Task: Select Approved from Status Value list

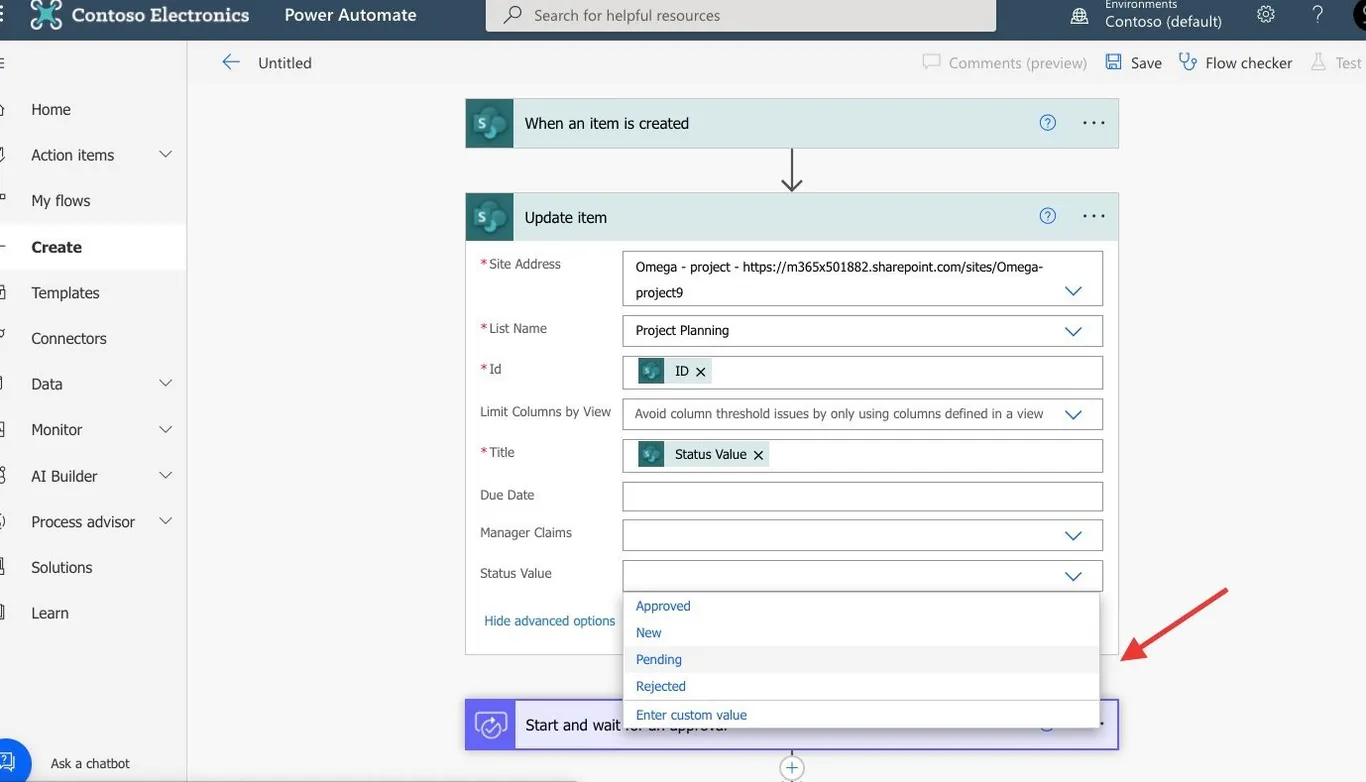Action: [x=861, y=606]
